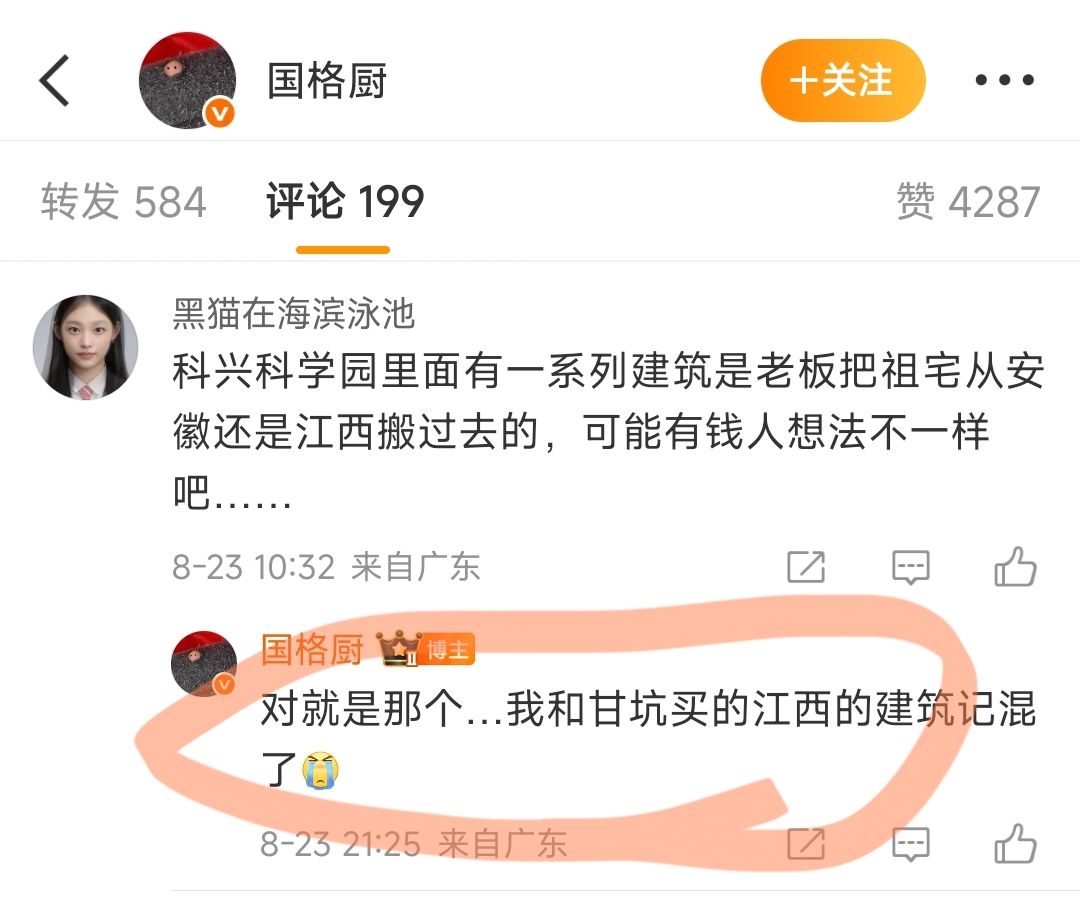Repost the 黑猫在海滨泳池 comment via share icon
1080x913 pixels.
point(806,567)
